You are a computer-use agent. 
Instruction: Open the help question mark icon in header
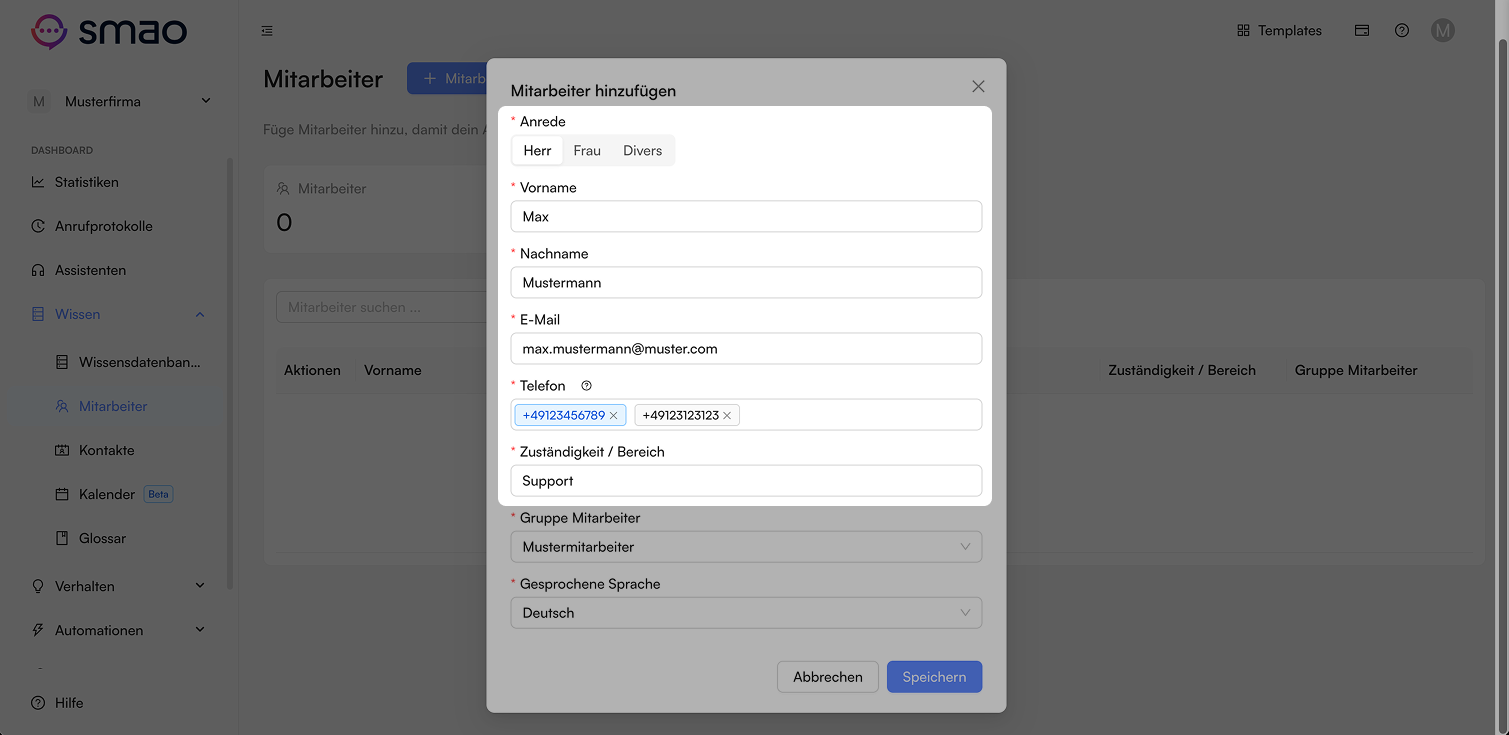coord(1402,31)
